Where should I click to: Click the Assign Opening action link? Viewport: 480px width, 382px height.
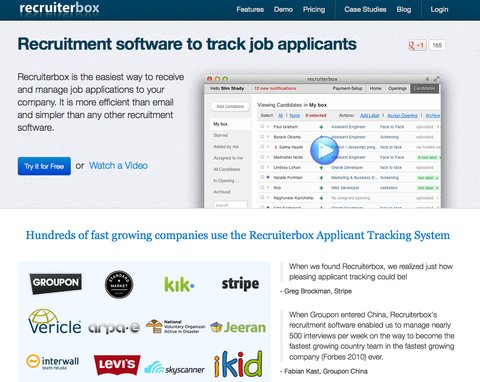(402, 115)
